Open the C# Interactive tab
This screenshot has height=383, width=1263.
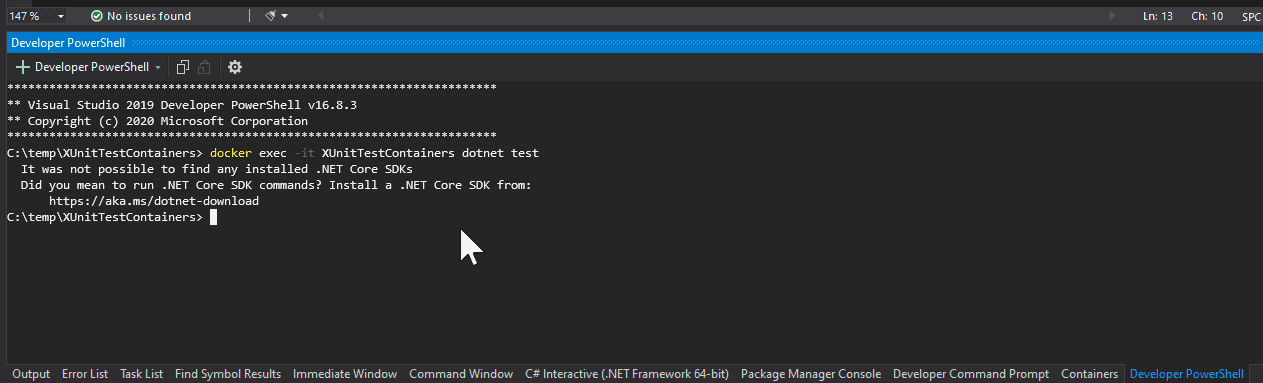pos(627,374)
